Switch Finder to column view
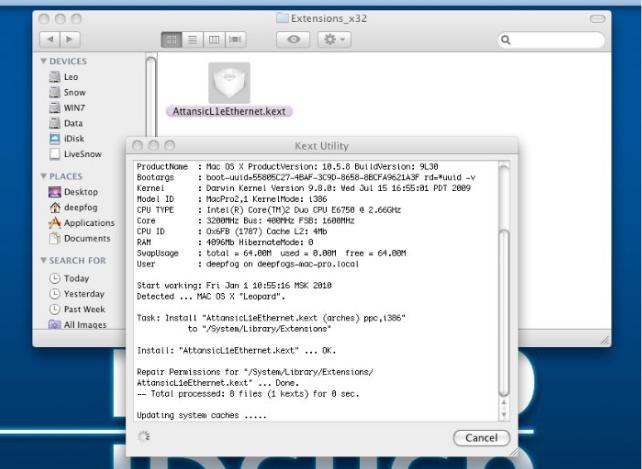Image resolution: width=642 pixels, height=469 pixels. (214, 40)
